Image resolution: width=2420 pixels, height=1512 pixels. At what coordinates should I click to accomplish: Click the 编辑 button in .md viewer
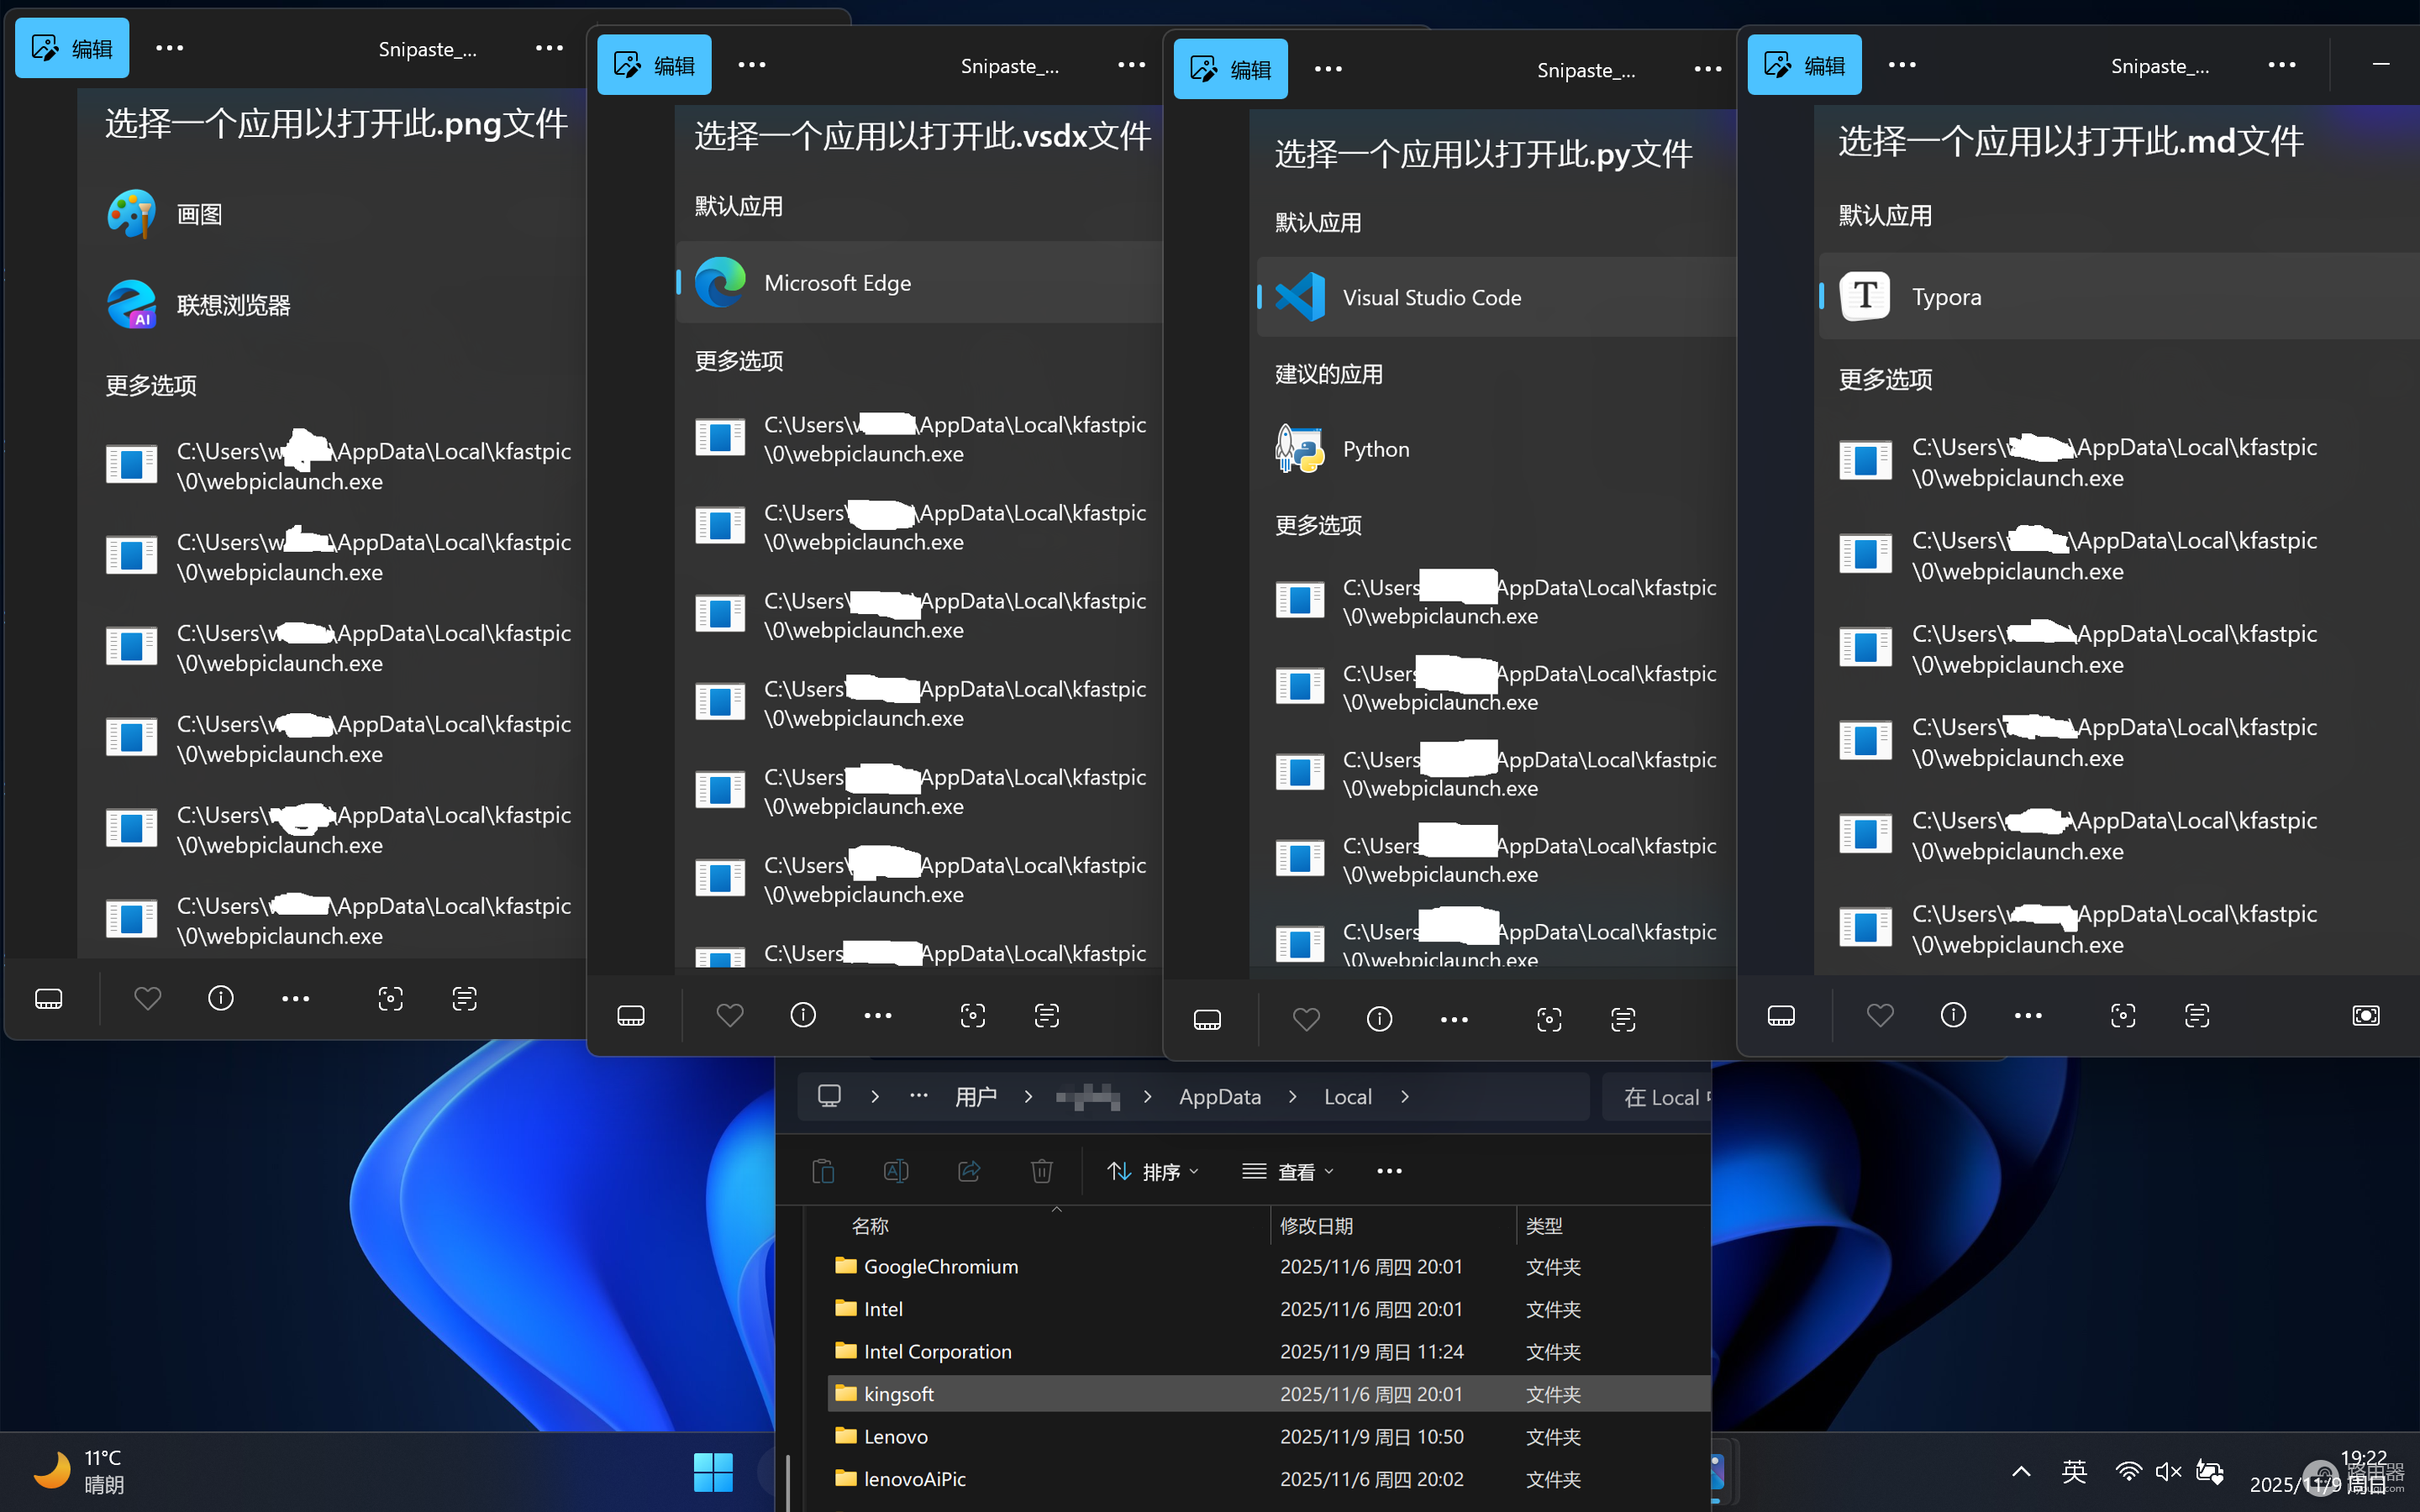1804,65
